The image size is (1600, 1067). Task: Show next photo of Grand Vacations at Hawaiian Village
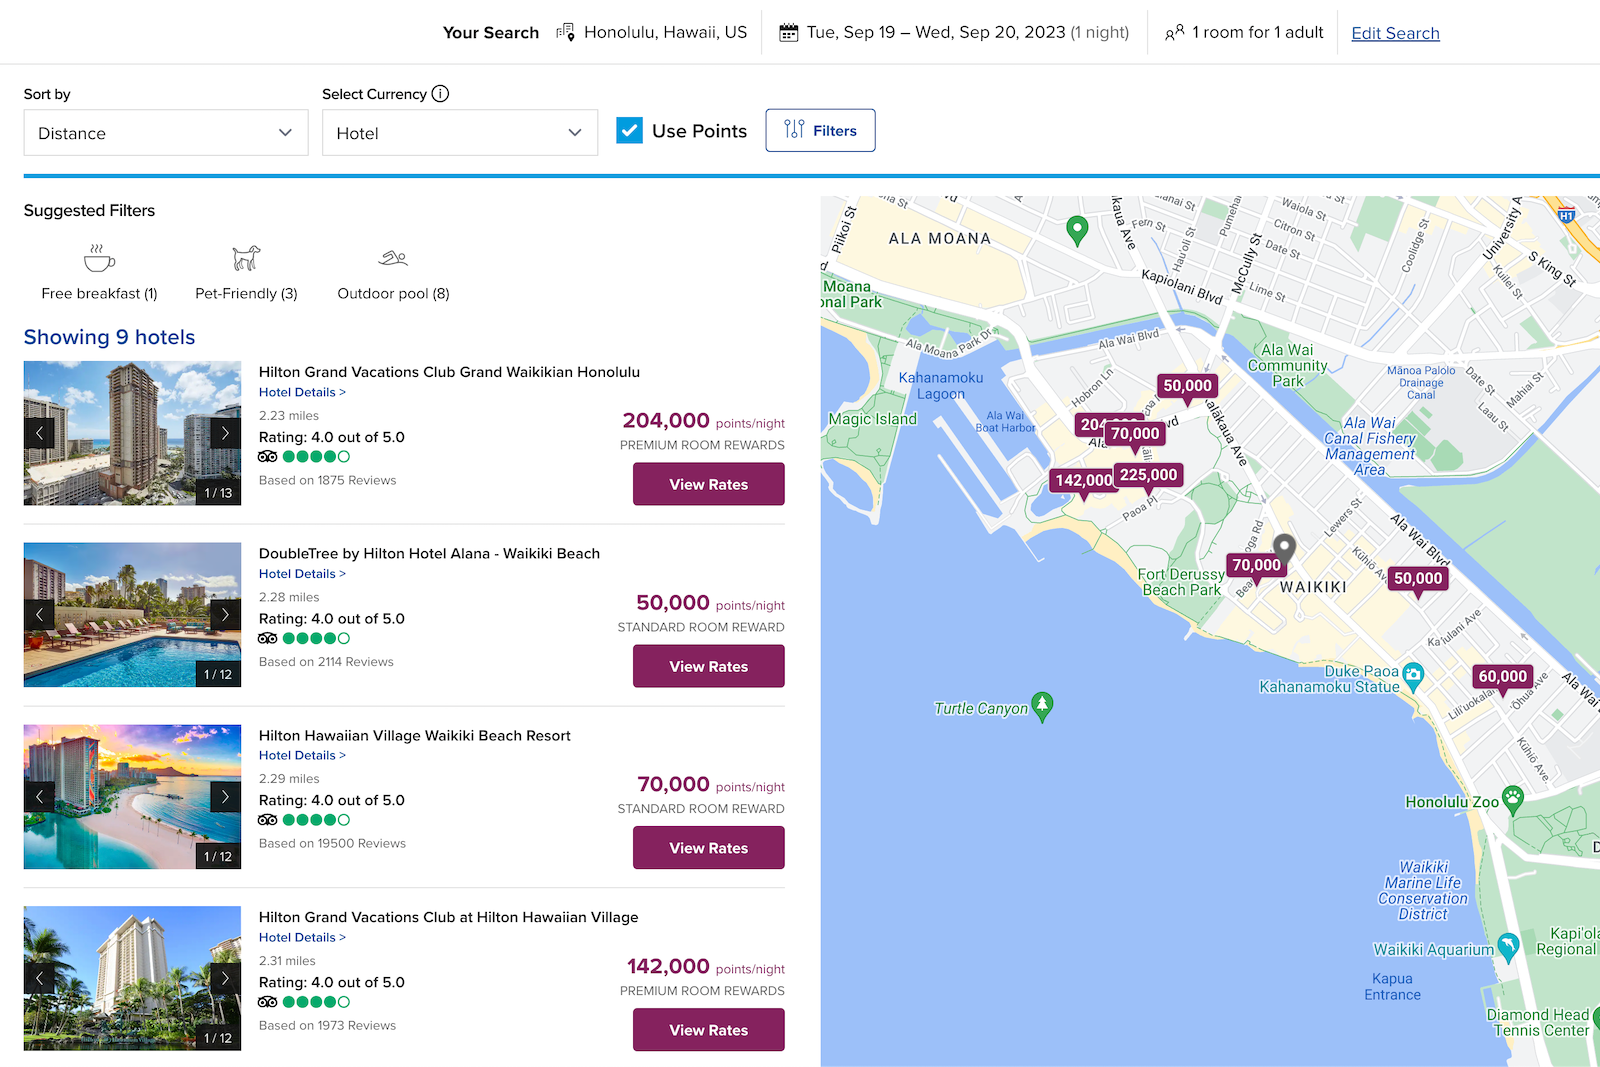point(225,979)
